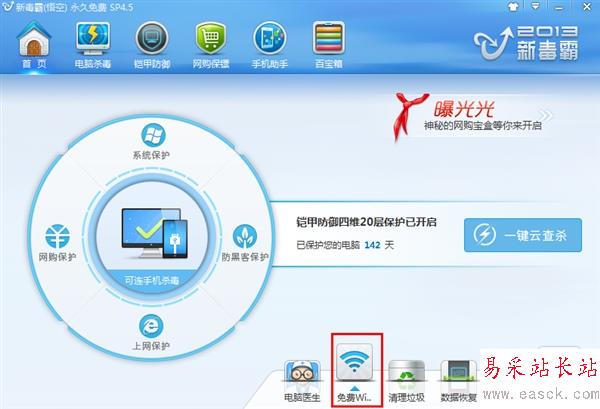
Task: Click the 网购保护 yuan icon
Action: click(57, 236)
